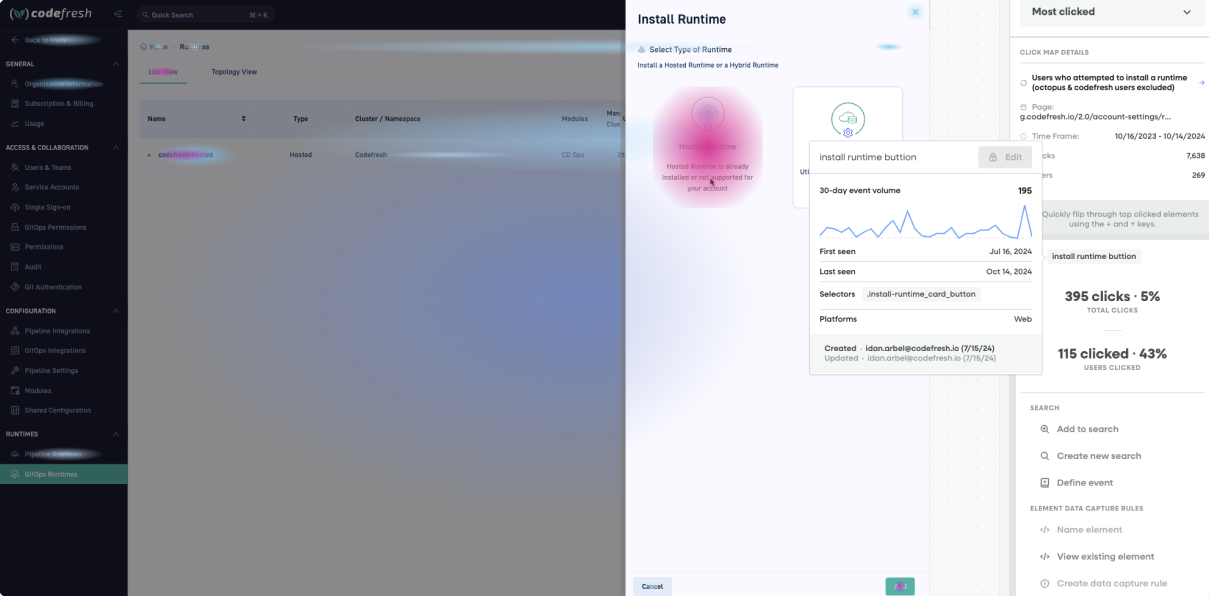Click Cancel in Install Runtime panel
The image size is (1209, 596).
[652, 586]
